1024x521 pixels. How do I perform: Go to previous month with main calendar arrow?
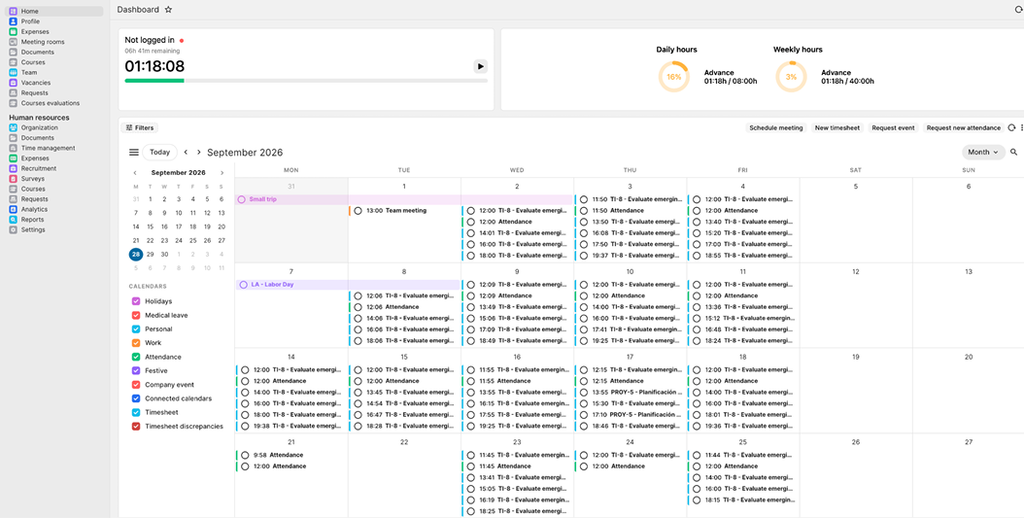tap(185, 152)
